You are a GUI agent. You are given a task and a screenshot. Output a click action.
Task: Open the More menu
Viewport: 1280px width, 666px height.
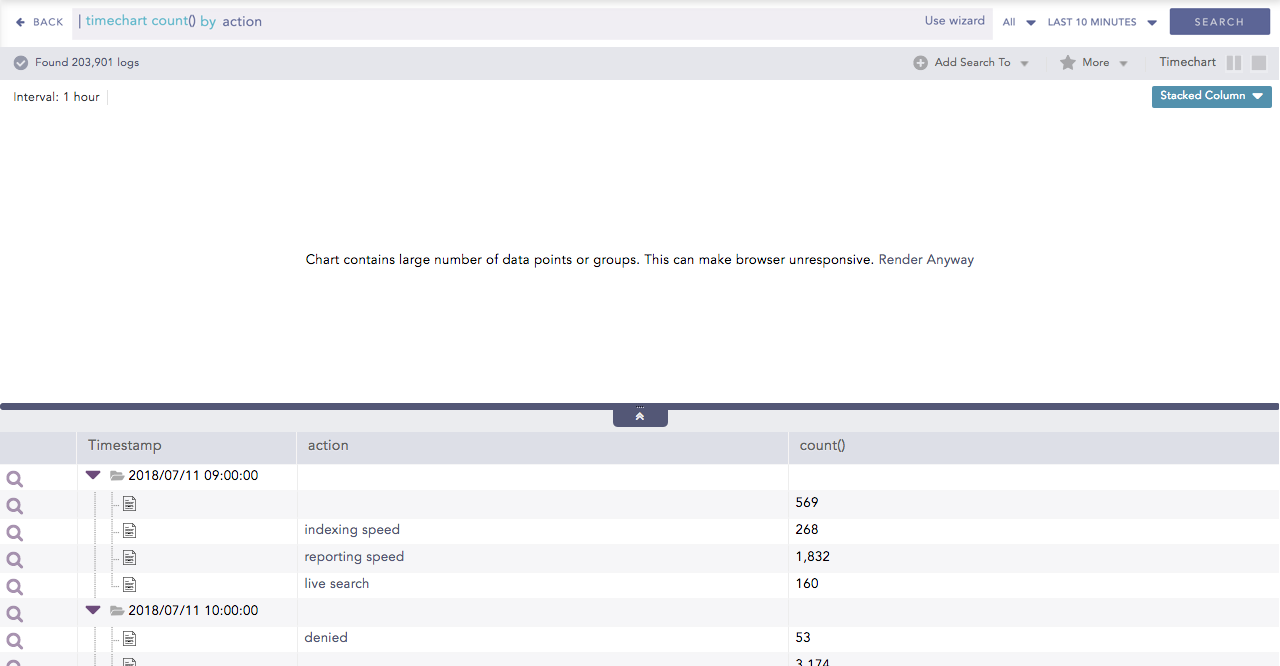[1096, 63]
